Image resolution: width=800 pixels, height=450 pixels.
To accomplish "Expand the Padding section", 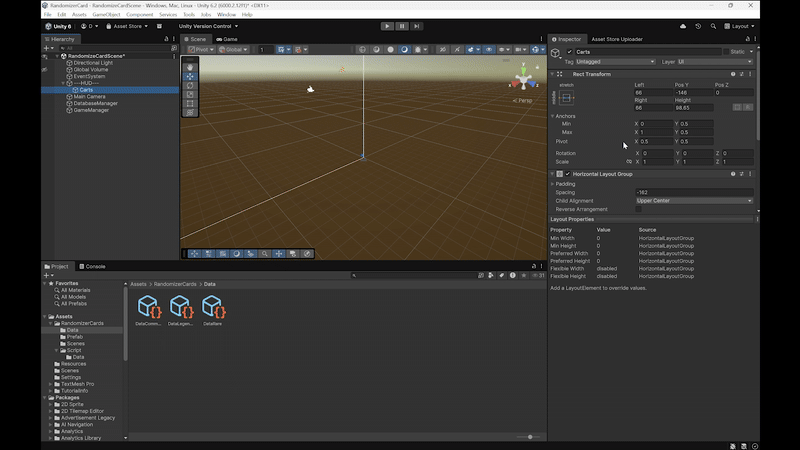I will [x=552, y=184].
